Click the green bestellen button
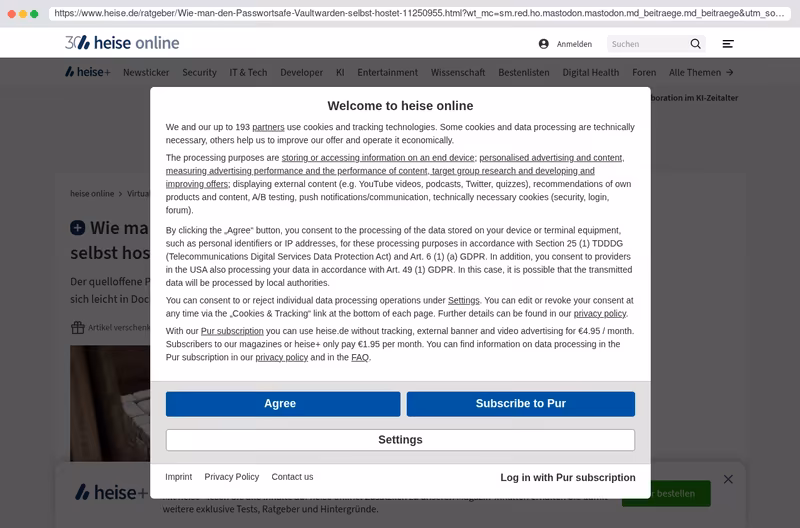The width and height of the screenshot is (800, 528). pyautogui.click(x=666, y=493)
